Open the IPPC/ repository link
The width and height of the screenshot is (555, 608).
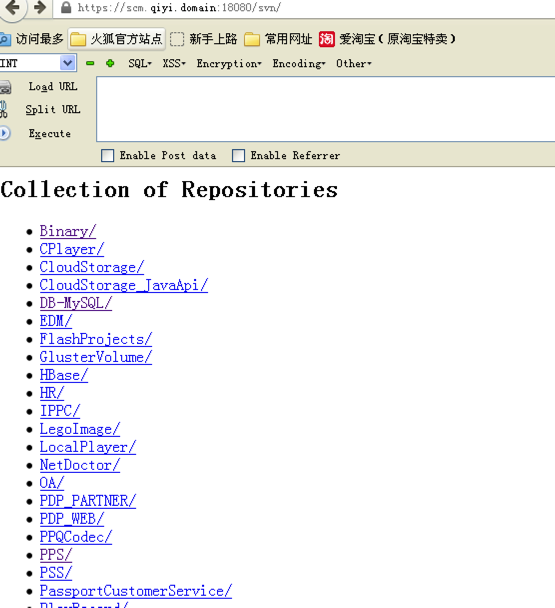click(60, 411)
